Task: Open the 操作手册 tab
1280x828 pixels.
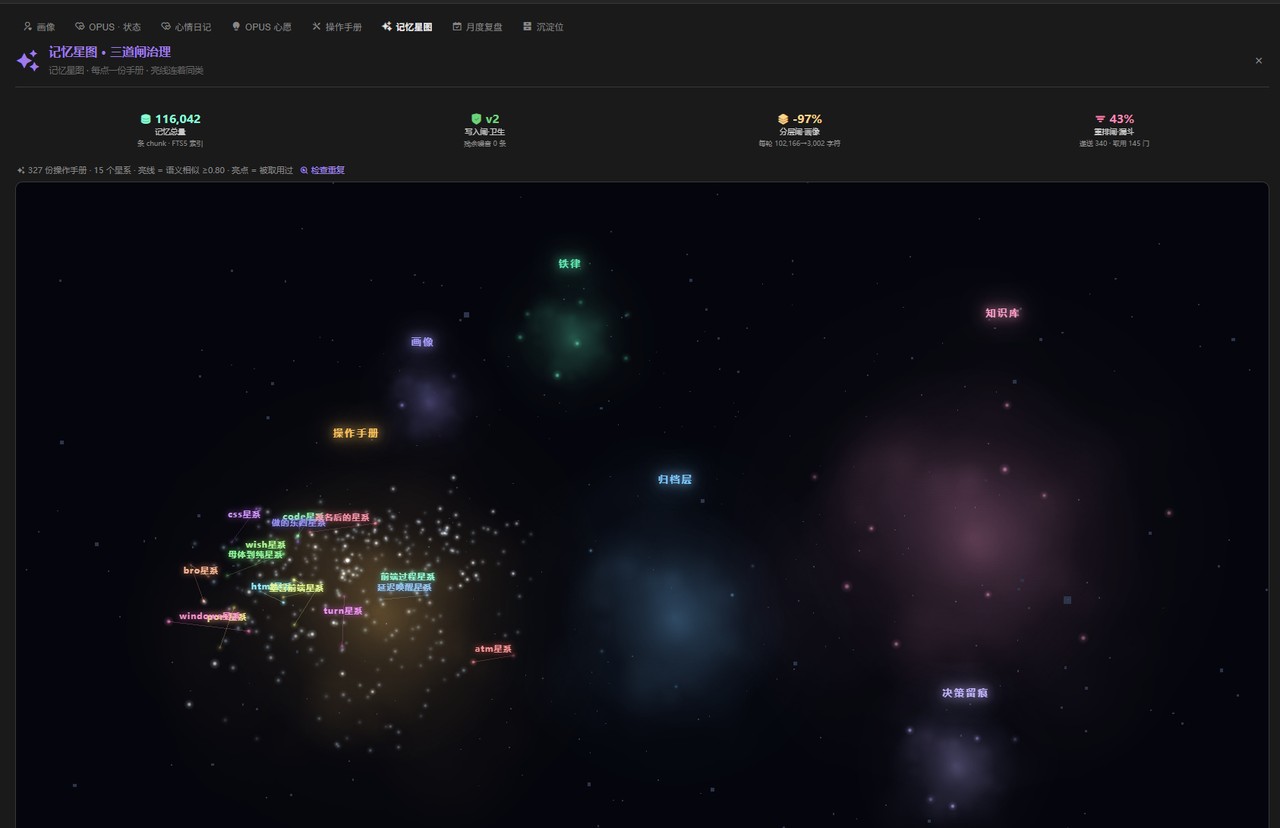Action: pyautogui.click(x=337, y=27)
